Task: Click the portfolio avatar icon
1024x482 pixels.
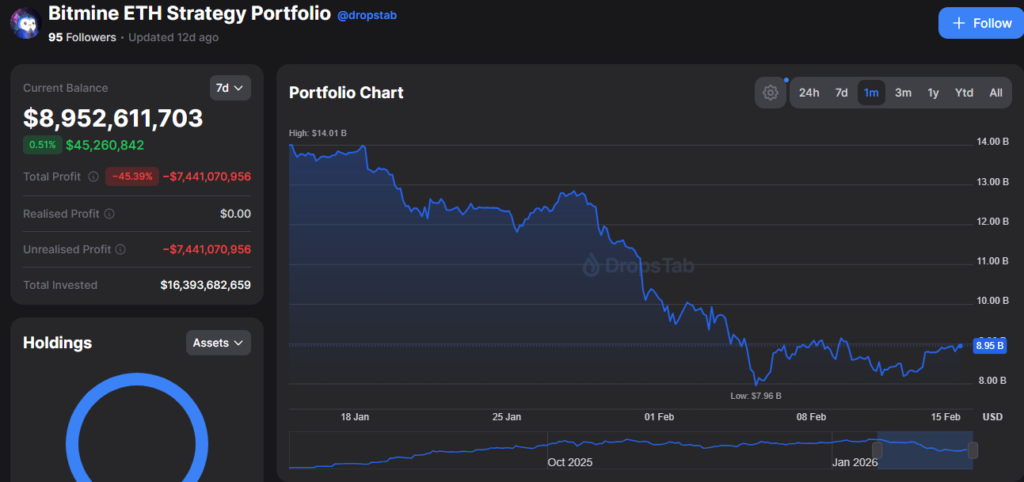Action: click(22, 21)
